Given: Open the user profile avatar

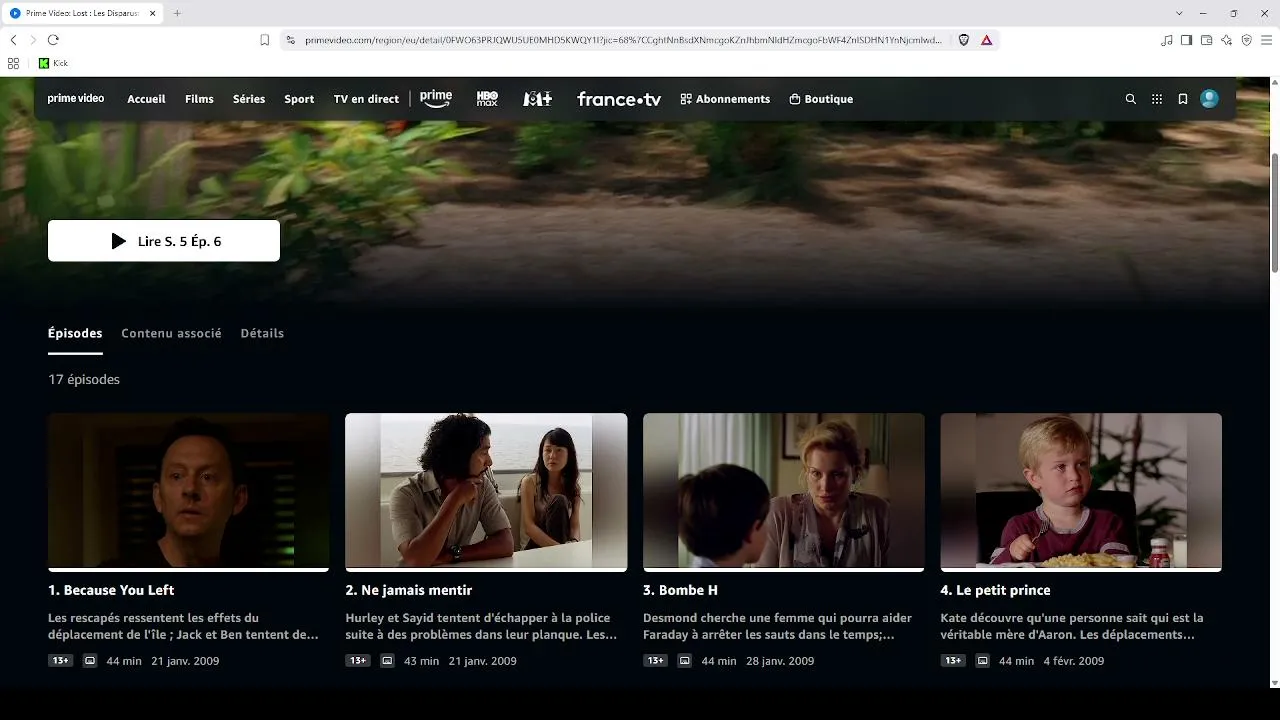Looking at the screenshot, I should (x=1209, y=99).
